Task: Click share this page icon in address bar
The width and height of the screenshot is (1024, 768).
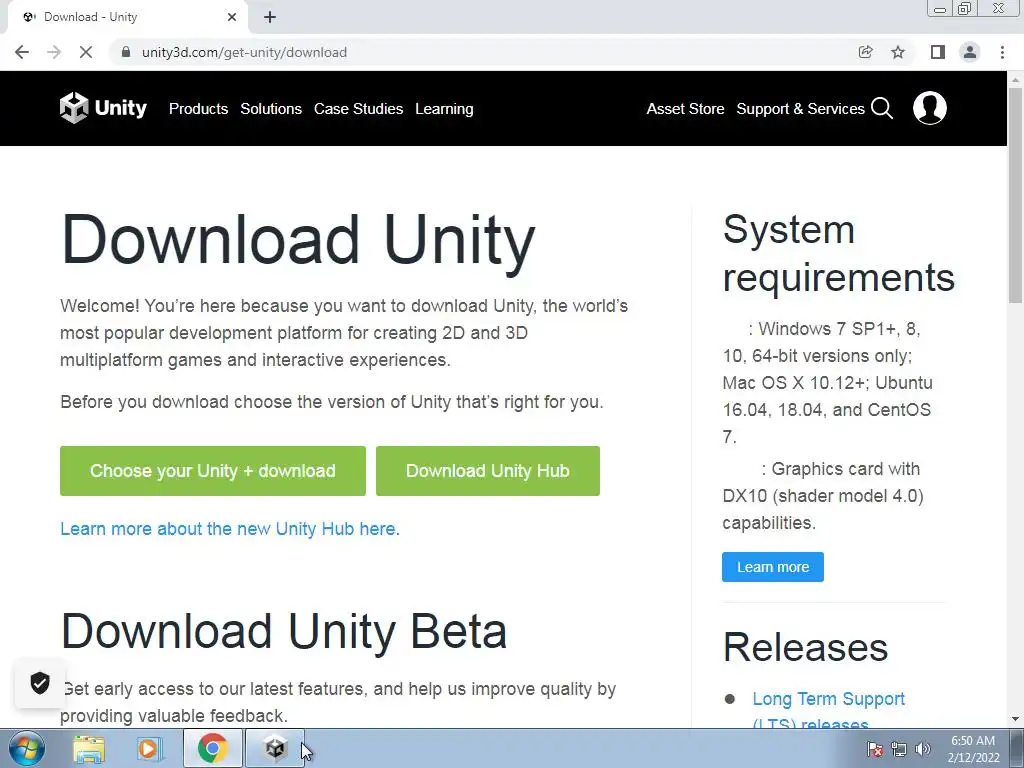Action: [x=865, y=52]
